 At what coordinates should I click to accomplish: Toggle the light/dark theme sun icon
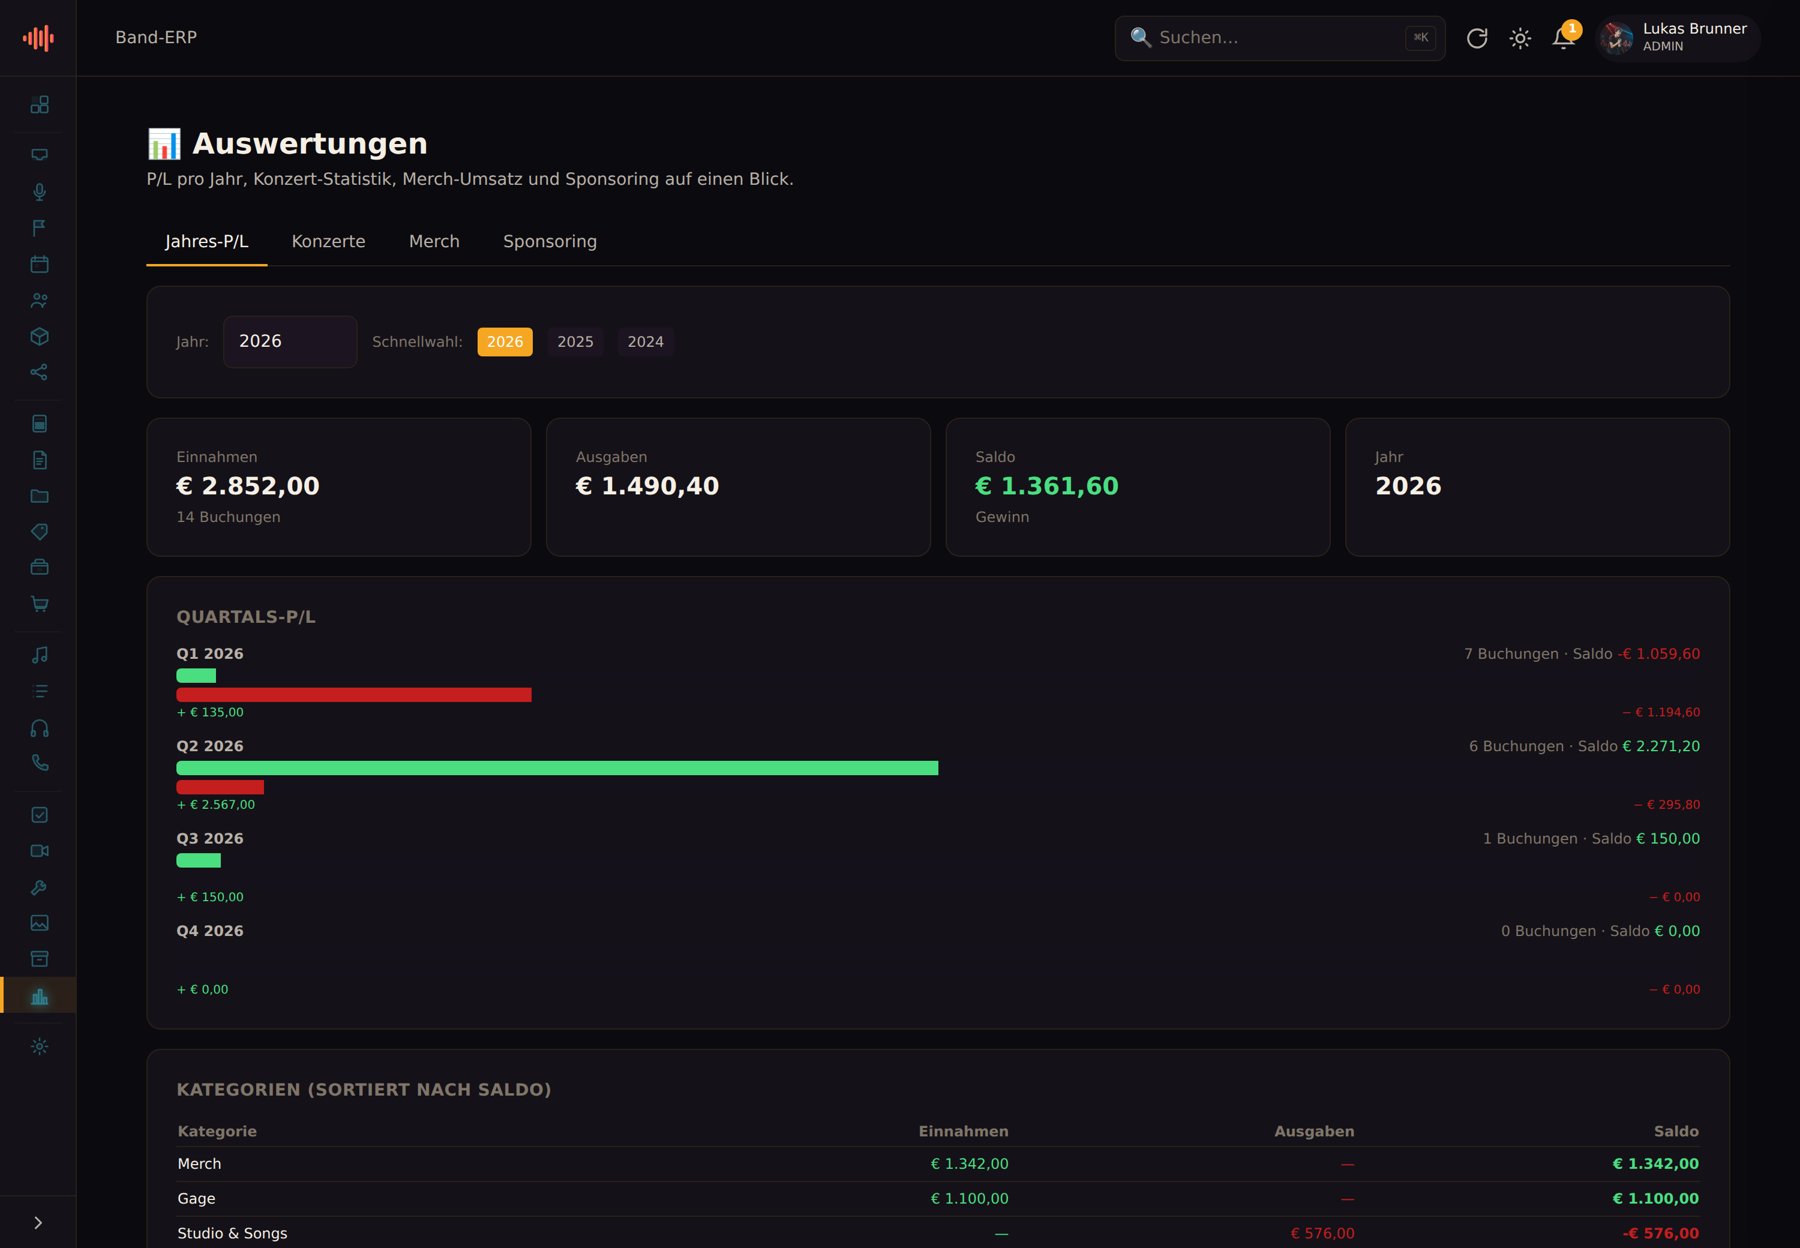[1520, 38]
